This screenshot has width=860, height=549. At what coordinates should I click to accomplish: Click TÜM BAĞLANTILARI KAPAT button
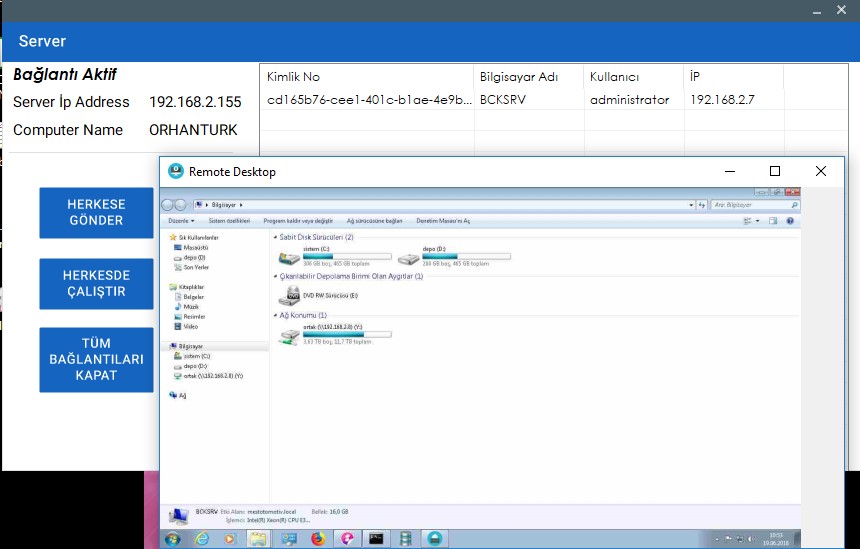[96, 360]
